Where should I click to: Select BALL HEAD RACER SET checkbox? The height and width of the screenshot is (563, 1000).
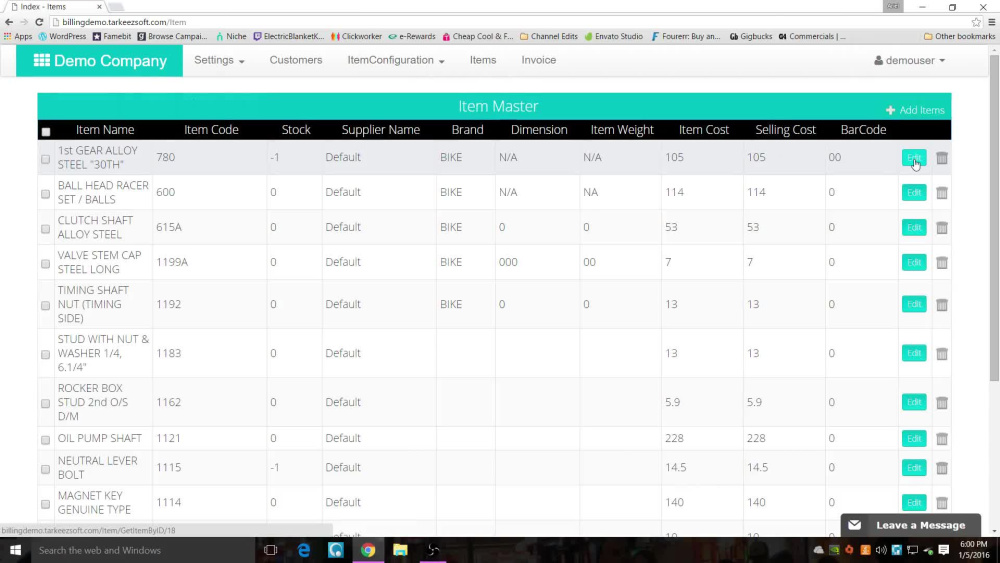point(45,194)
